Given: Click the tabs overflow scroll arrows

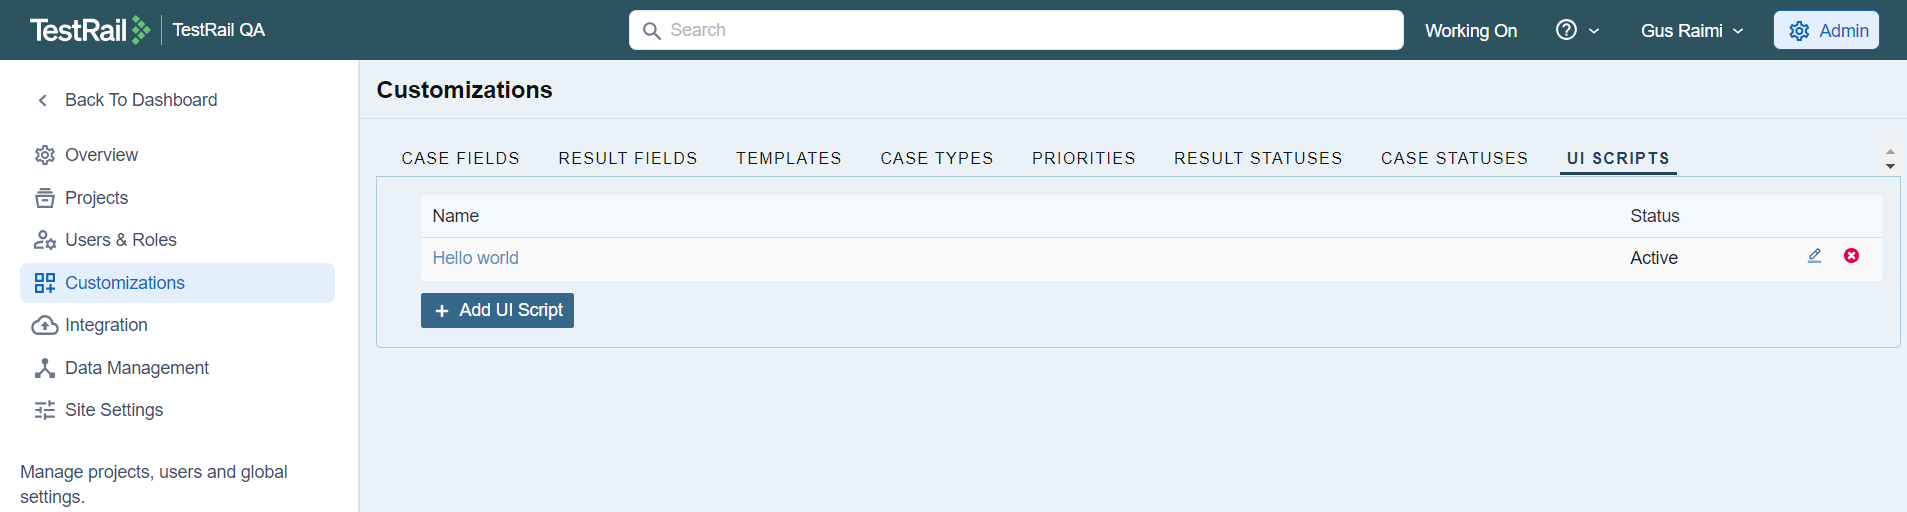Looking at the screenshot, I should tap(1890, 159).
